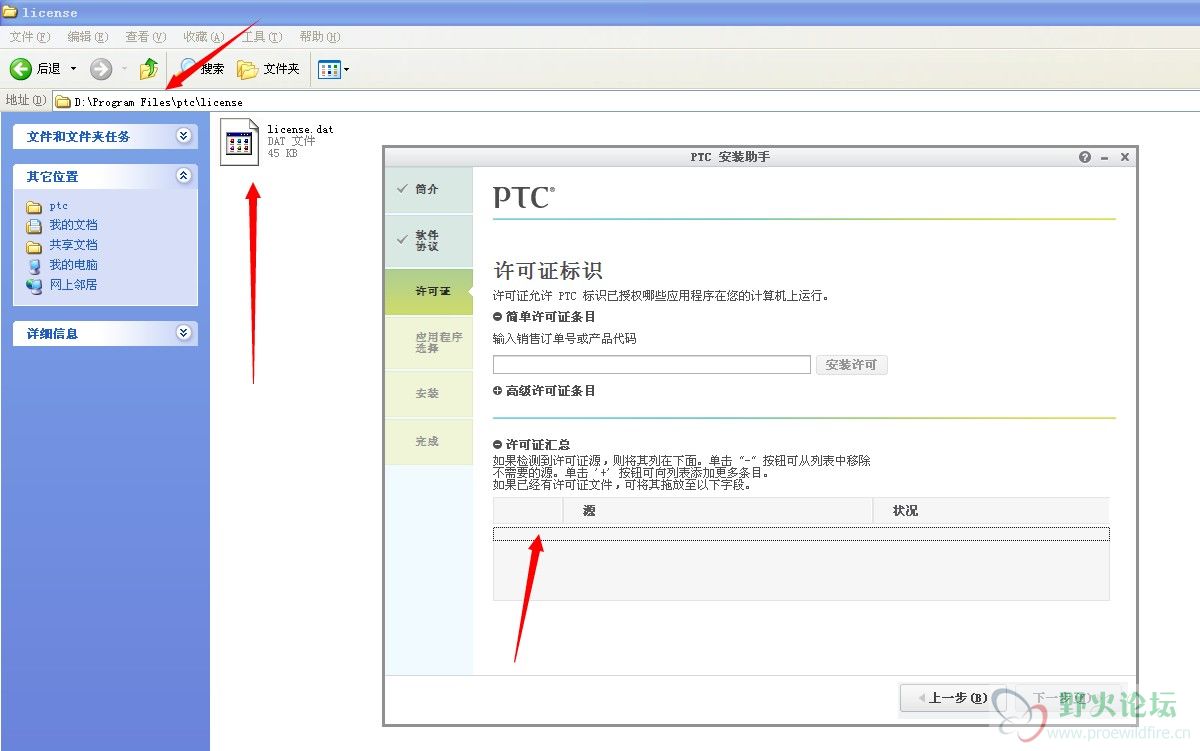Minimize the PTC 安装助手 window
The width and height of the screenshot is (1200, 751).
tap(1105, 158)
